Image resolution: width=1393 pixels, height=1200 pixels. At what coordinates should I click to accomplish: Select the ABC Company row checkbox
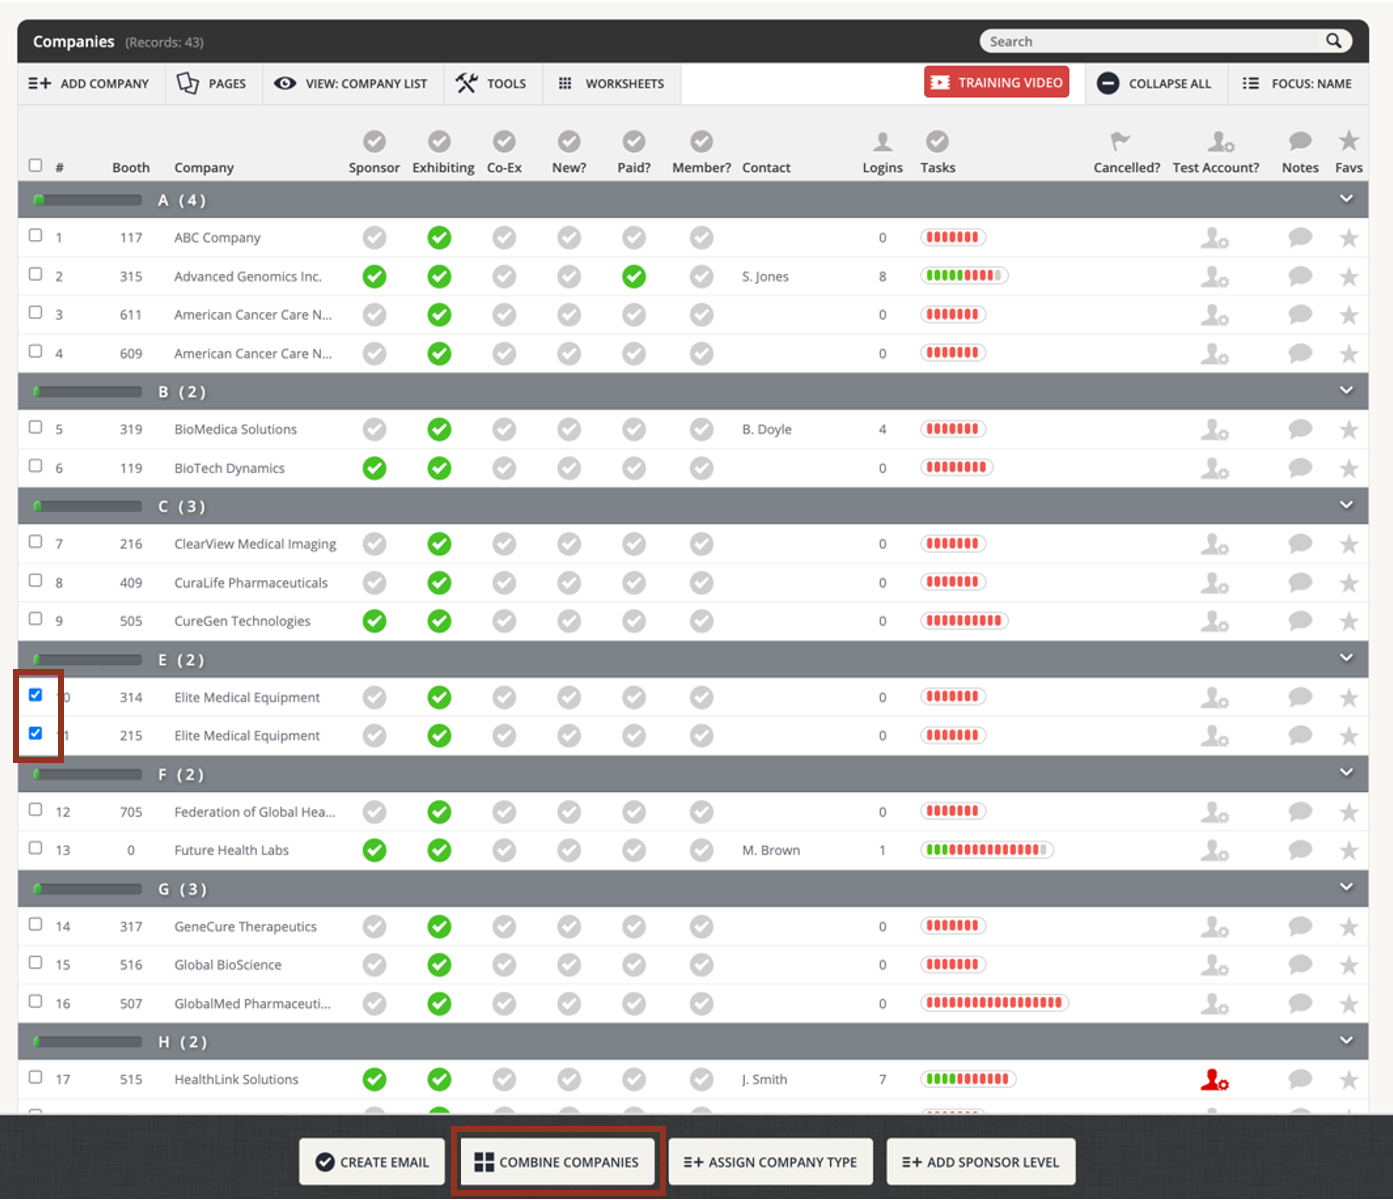pyautogui.click(x=36, y=236)
